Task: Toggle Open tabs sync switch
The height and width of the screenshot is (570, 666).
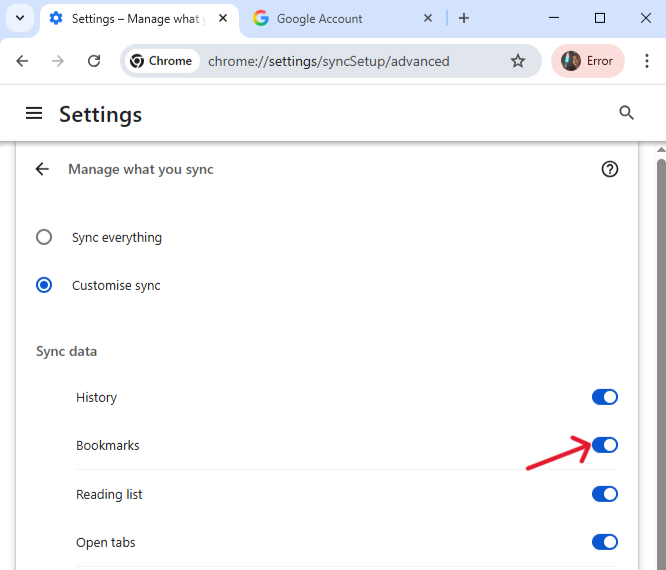Action: (x=604, y=542)
